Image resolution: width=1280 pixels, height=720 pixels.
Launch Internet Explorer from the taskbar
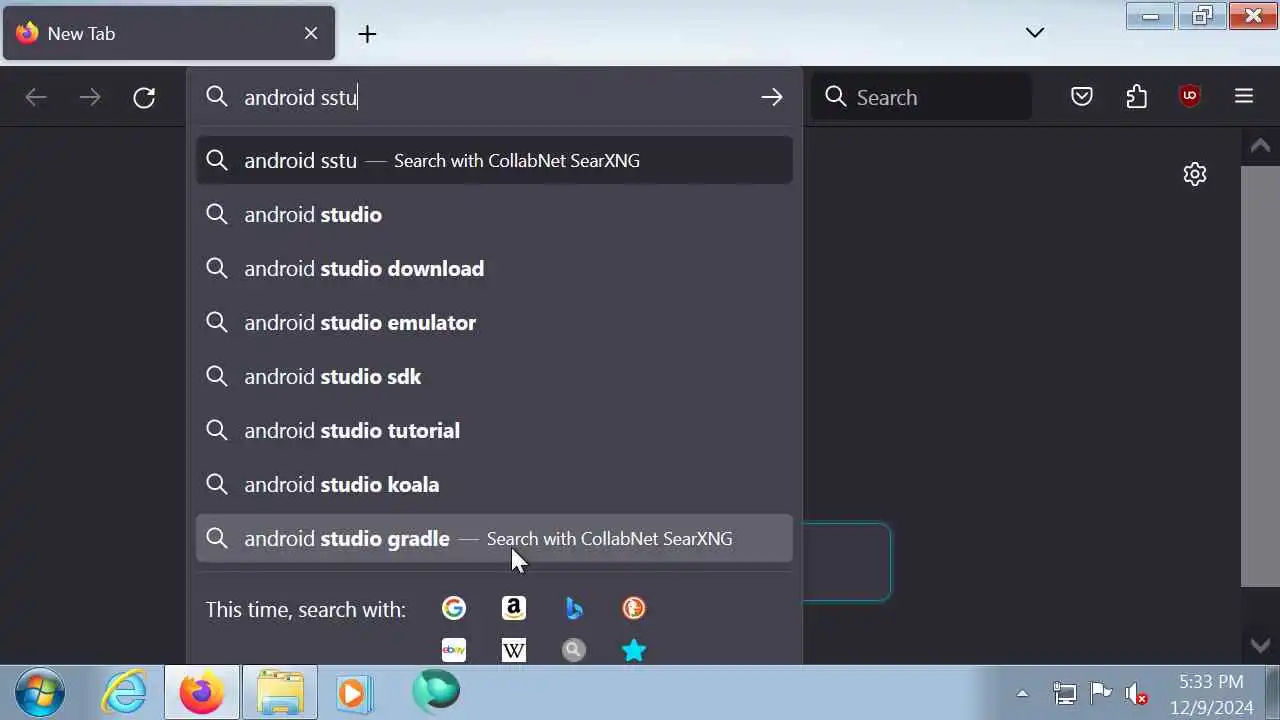(125, 692)
